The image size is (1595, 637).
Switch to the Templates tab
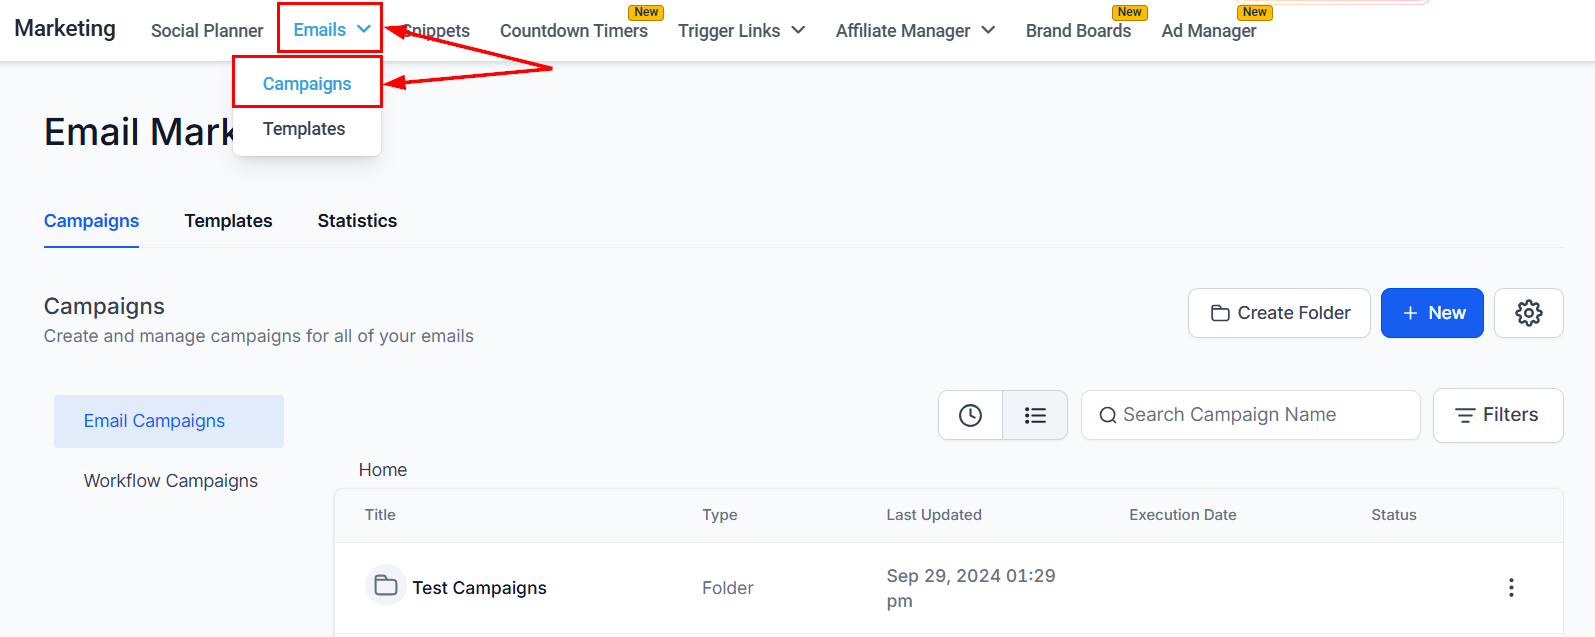pyautogui.click(x=228, y=221)
